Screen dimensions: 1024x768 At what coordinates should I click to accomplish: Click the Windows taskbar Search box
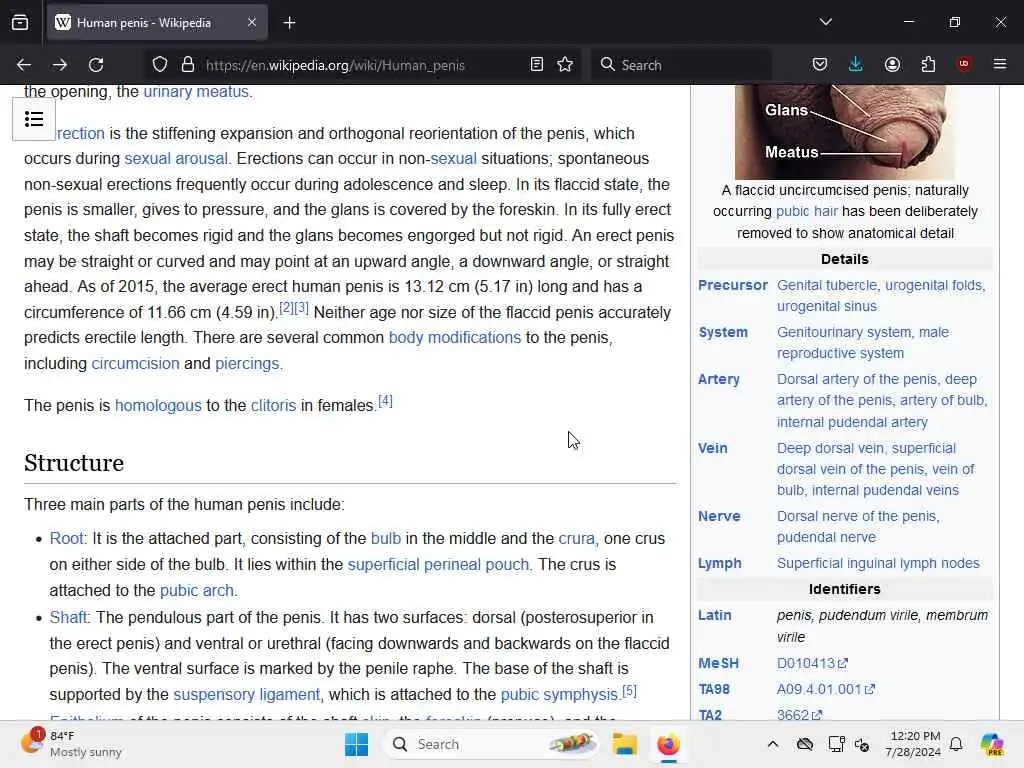(x=492, y=744)
